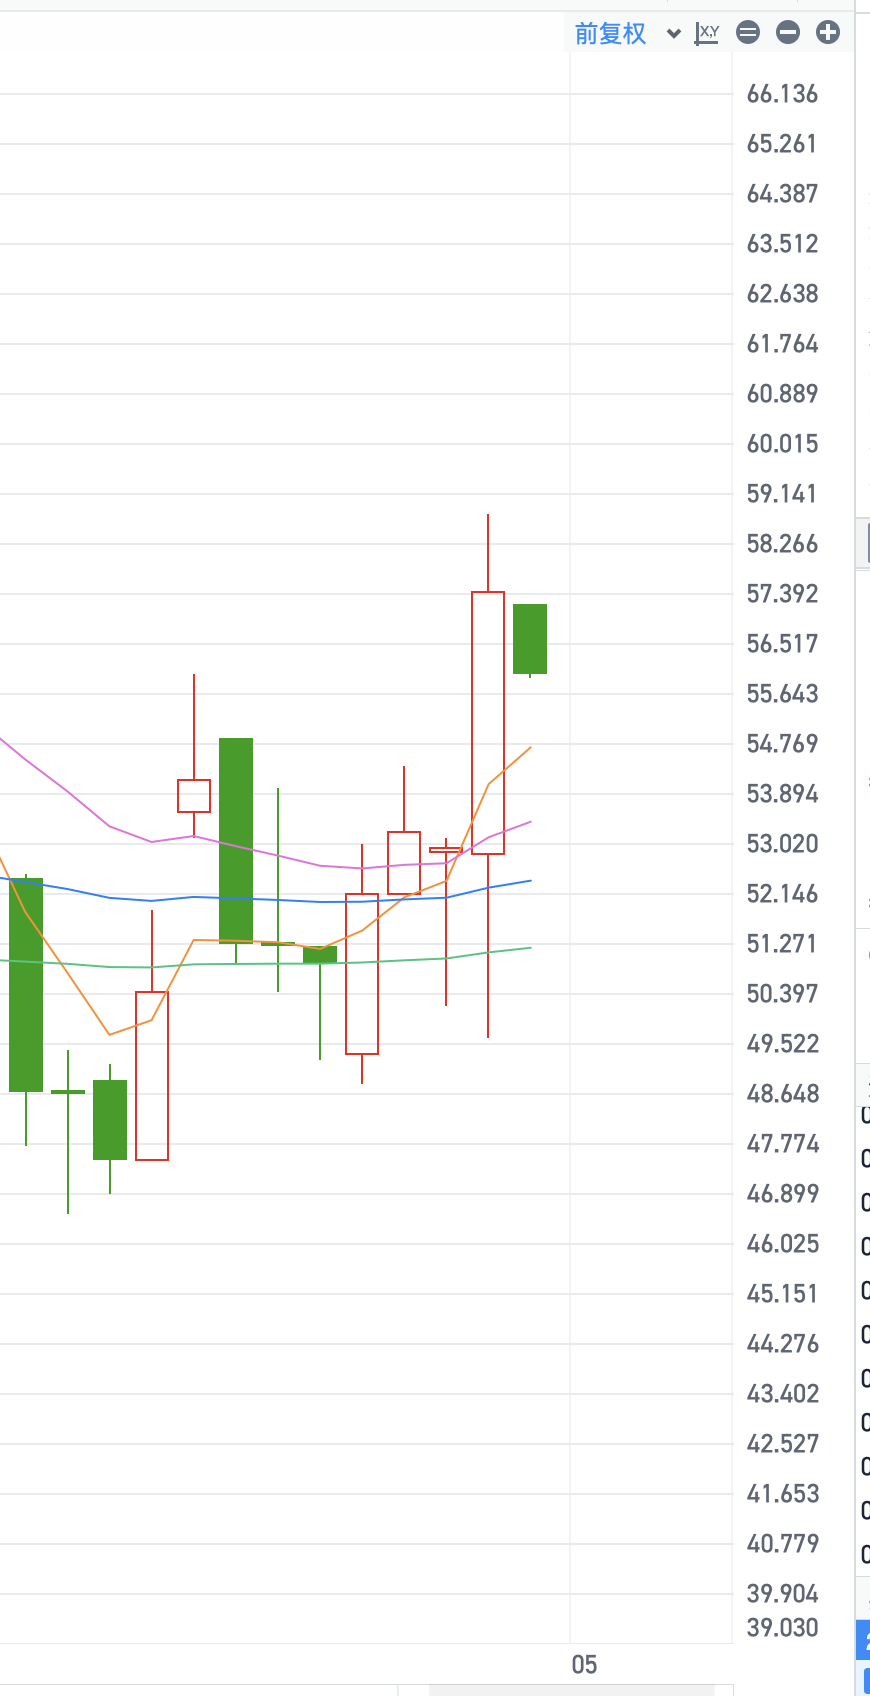Click the blue moving average line end
Viewport: 870px width, 1696px height.
[529, 881]
